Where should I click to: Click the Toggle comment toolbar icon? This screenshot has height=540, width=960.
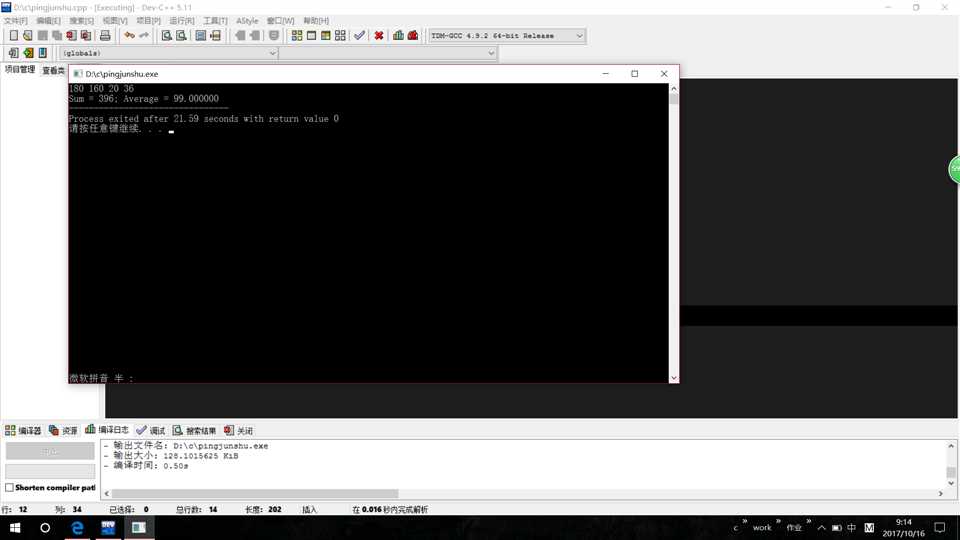(274, 36)
